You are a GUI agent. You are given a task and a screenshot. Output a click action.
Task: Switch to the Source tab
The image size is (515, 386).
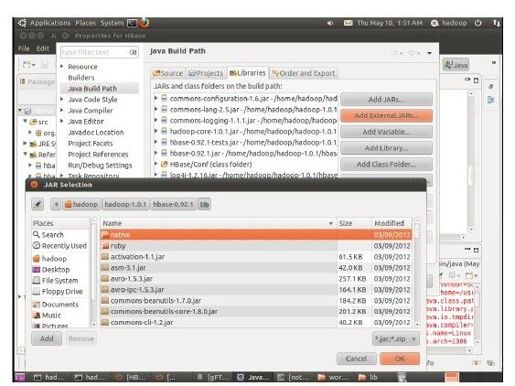tap(168, 73)
